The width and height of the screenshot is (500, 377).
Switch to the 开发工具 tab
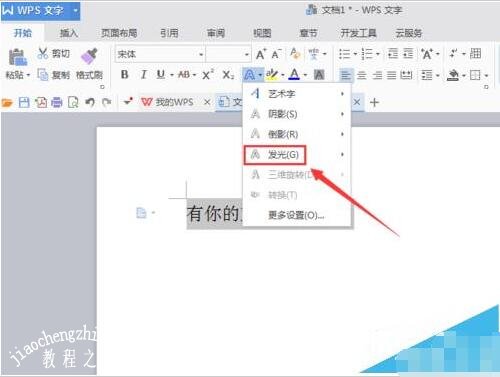click(358, 33)
